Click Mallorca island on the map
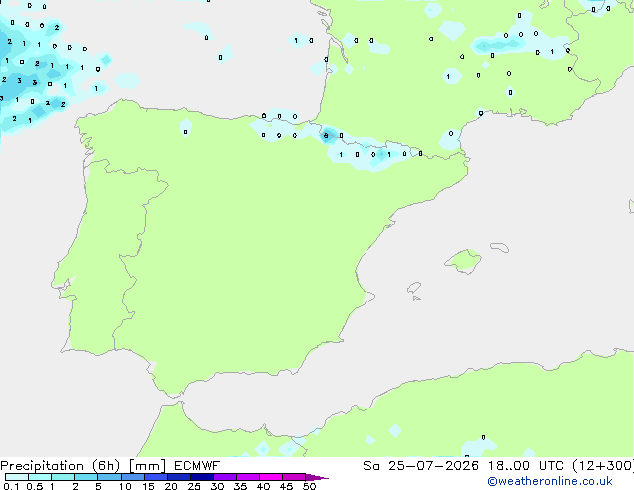The width and height of the screenshot is (634, 490). coord(463,261)
